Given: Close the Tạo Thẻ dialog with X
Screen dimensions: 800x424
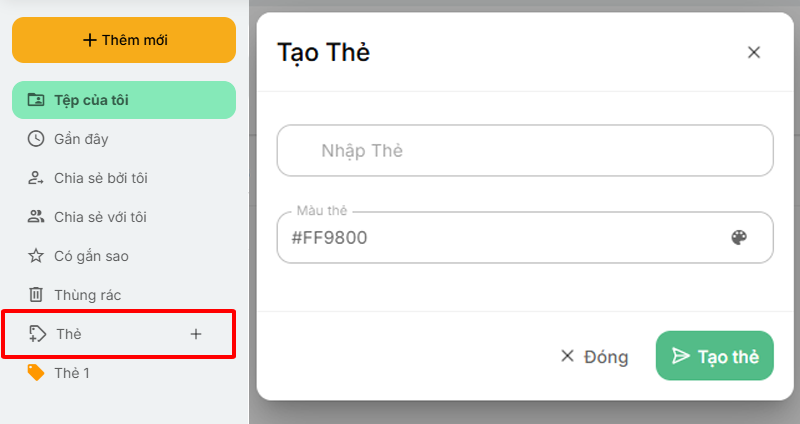Looking at the screenshot, I should point(754,52).
